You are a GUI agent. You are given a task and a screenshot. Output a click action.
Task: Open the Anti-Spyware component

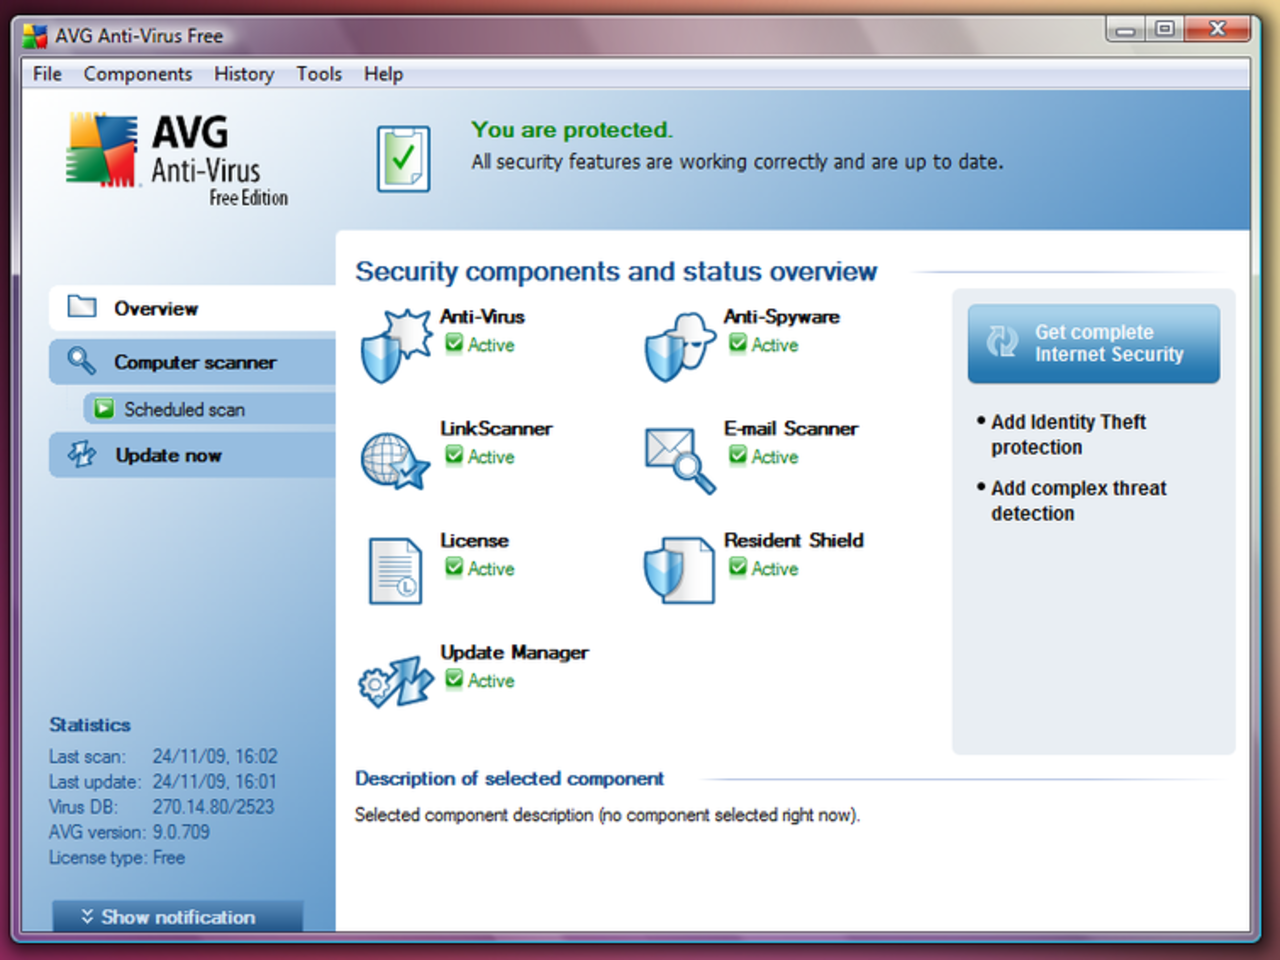679,344
